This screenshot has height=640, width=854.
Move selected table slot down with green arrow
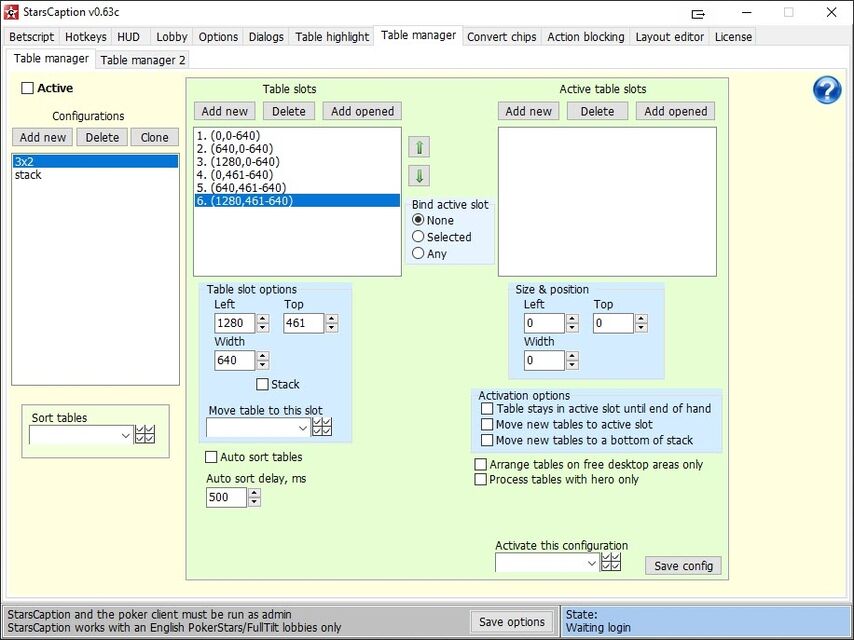click(x=419, y=176)
